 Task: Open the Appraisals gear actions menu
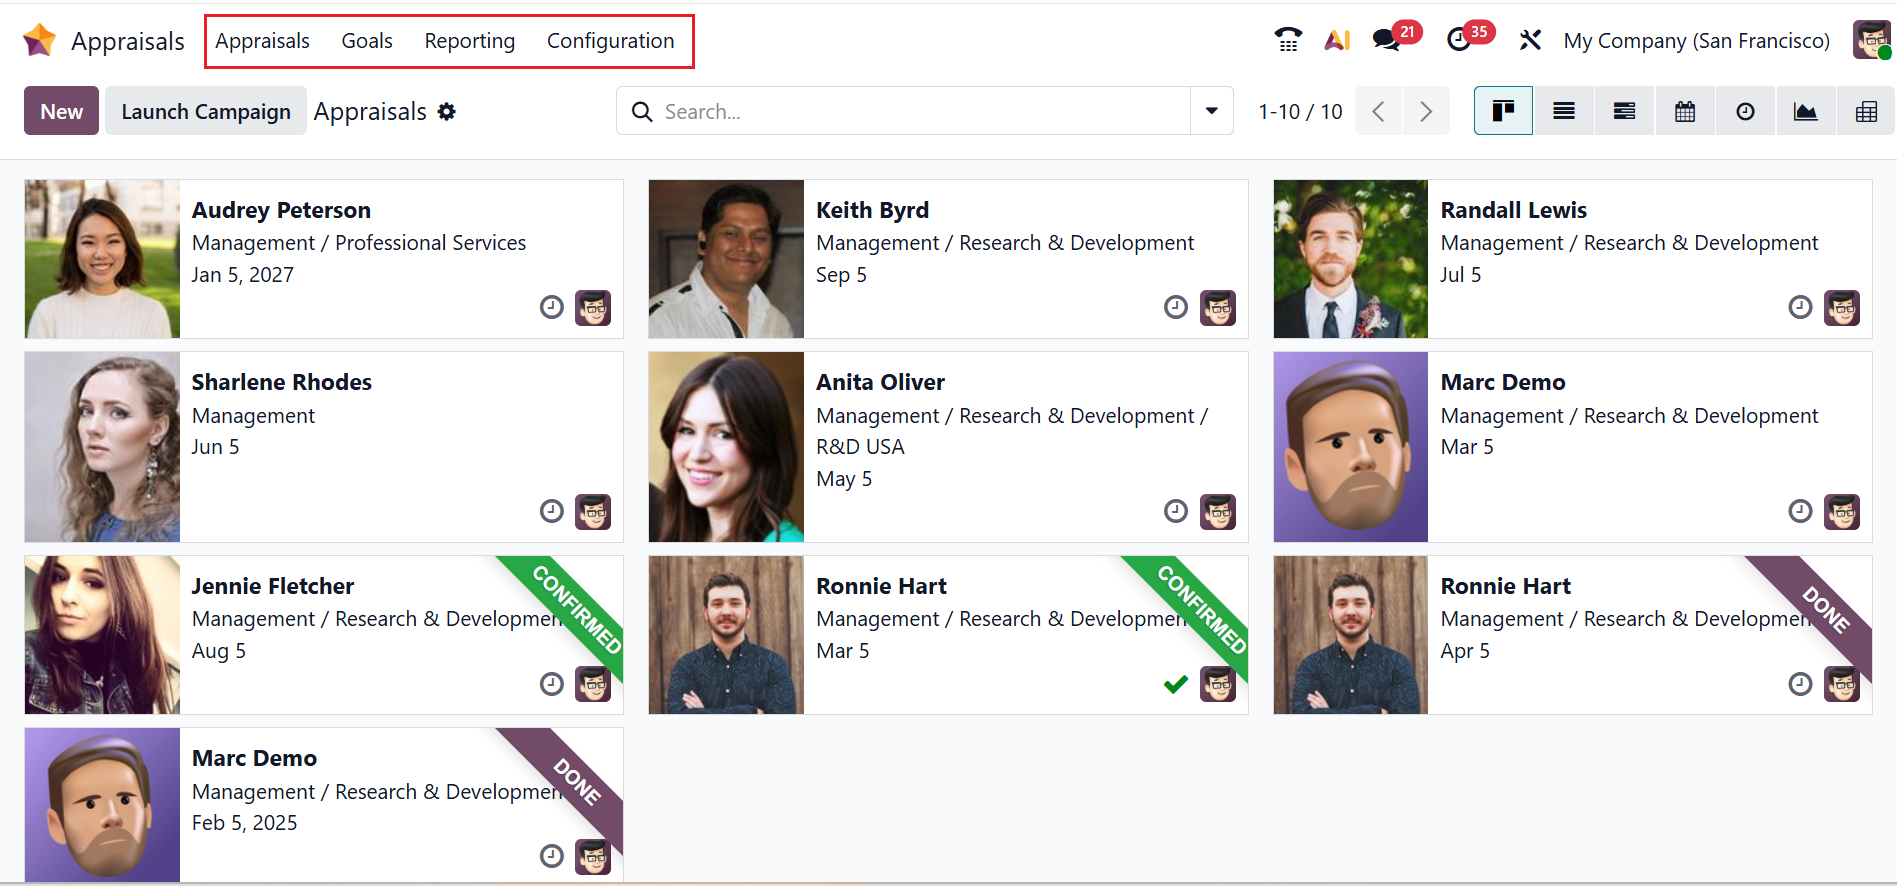point(447,112)
